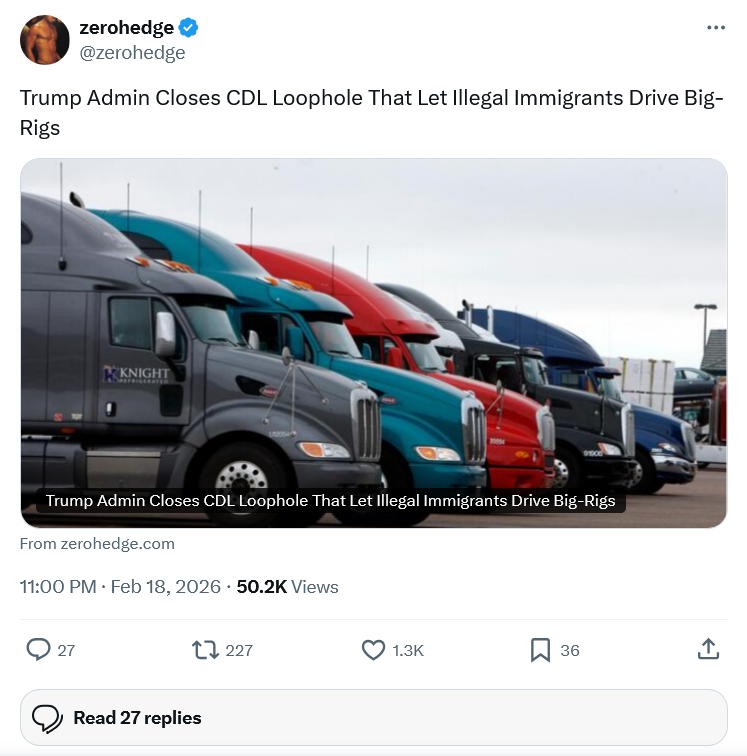Image resolution: width=747 pixels, height=756 pixels.
Task: Open the 11:00 PM Feb 18, 2026 timestamp
Action: [120, 587]
